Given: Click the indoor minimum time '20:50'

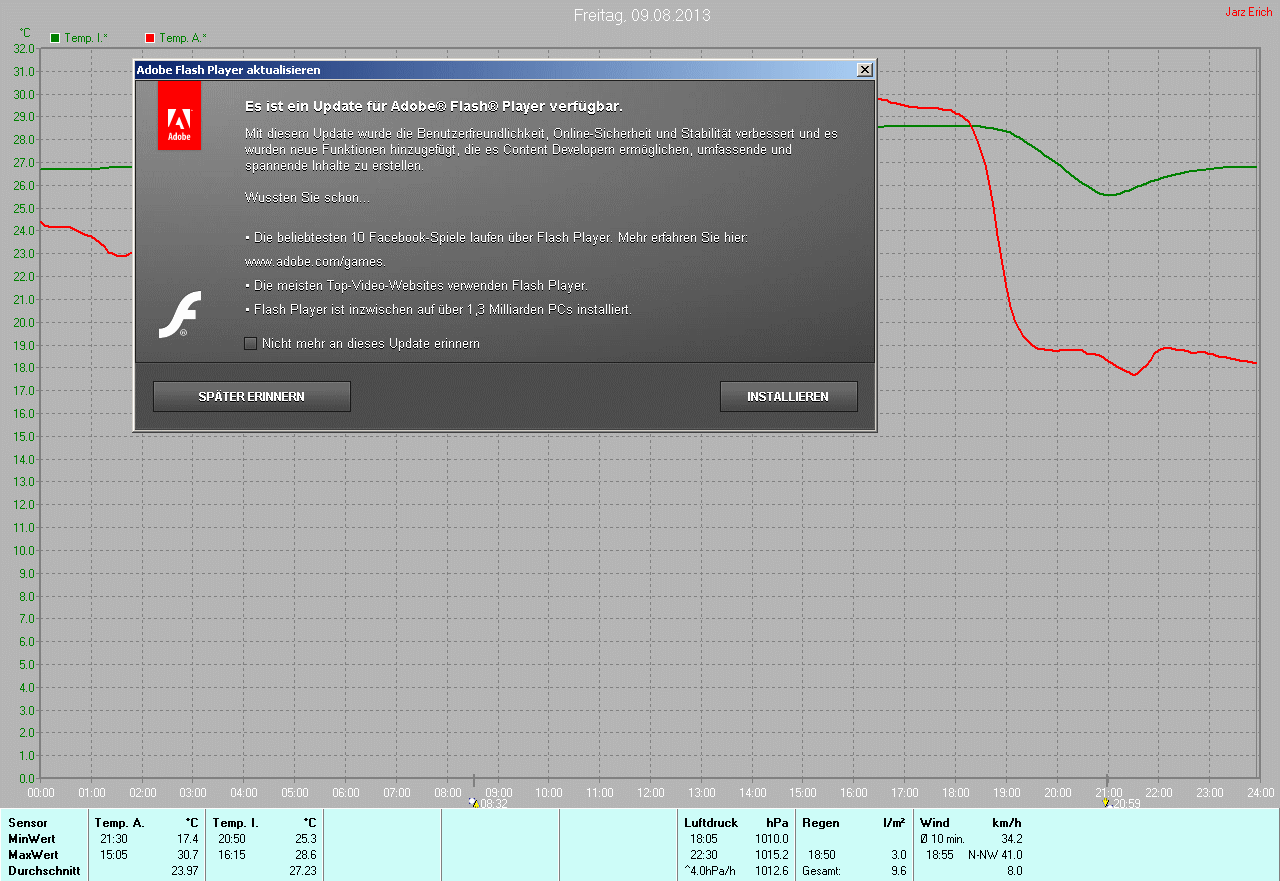Looking at the screenshot, I should pyautogui.click(x=231, y=839).
